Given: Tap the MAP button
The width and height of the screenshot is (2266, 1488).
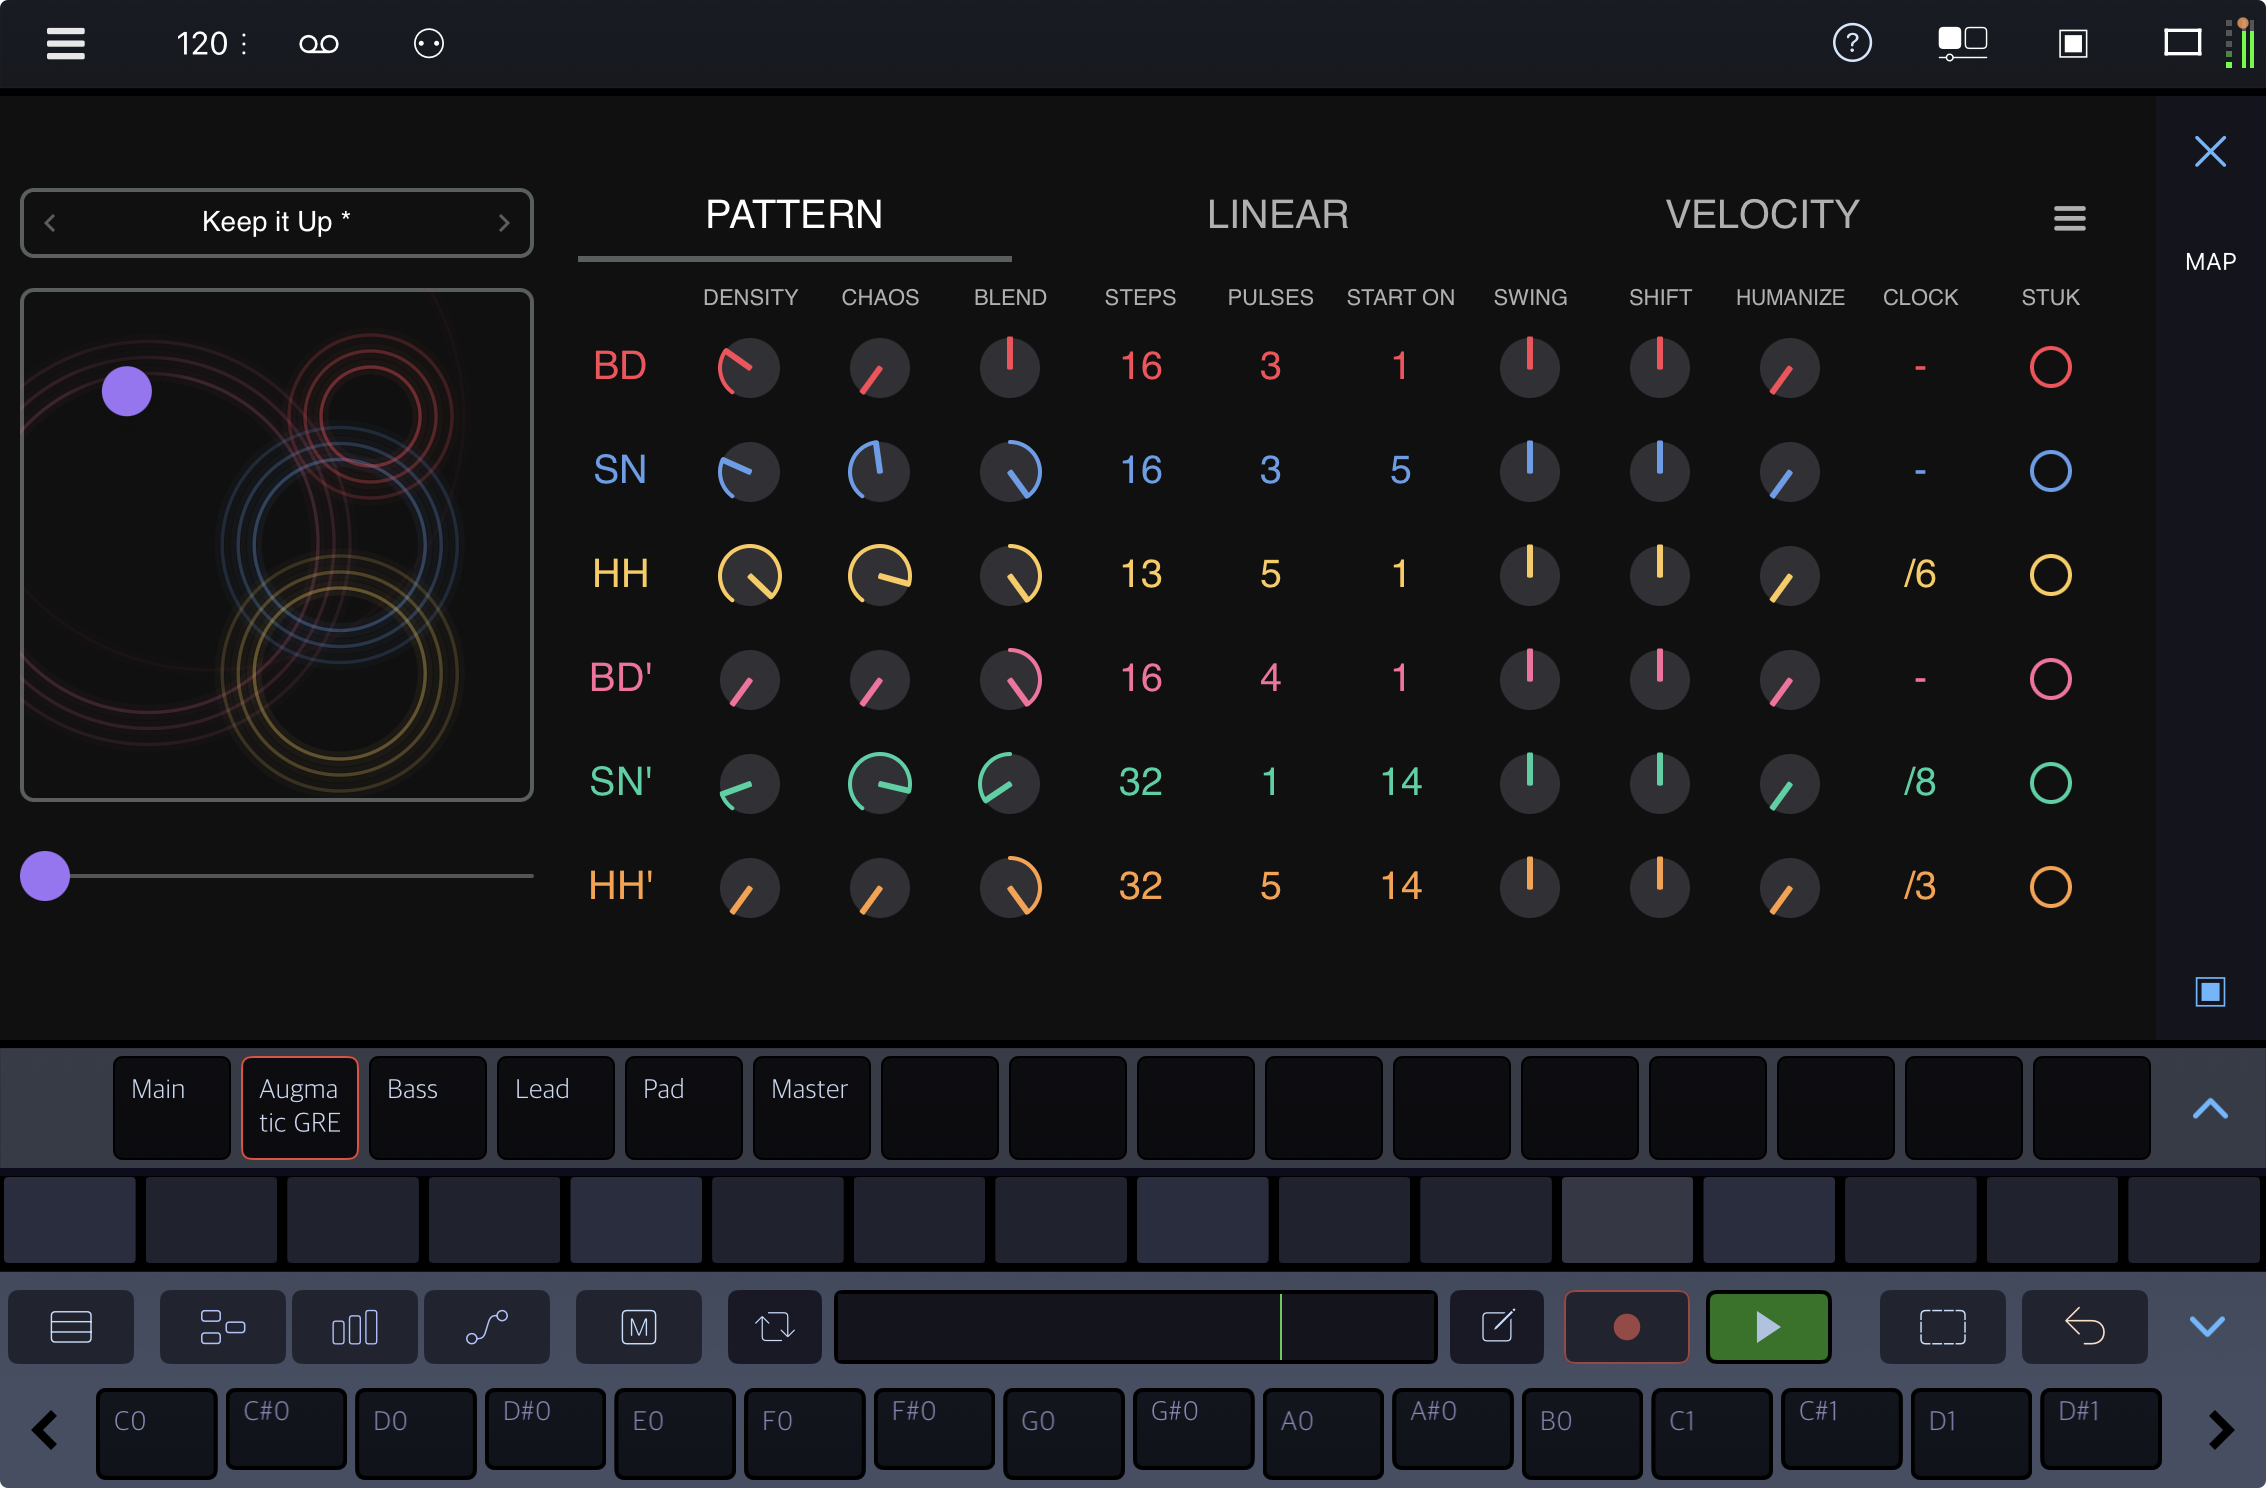Looking at the screenshot, I should pyautogui.click(x=2210, y=260).
